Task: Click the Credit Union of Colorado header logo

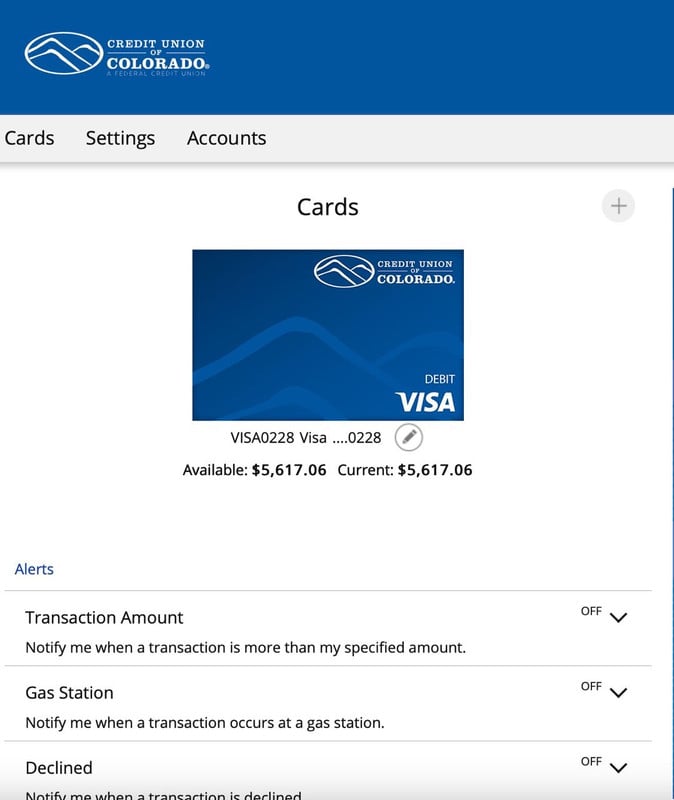Action: [x=117, y=54]
